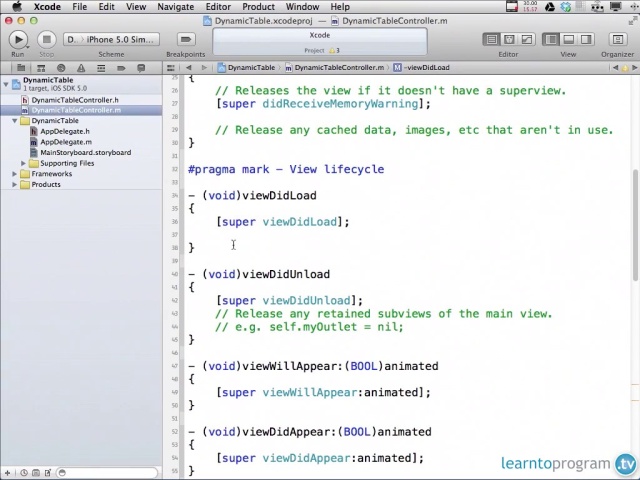Enter full screen with the window corner arrows
The image size is (640, 480).
[633, 21]
